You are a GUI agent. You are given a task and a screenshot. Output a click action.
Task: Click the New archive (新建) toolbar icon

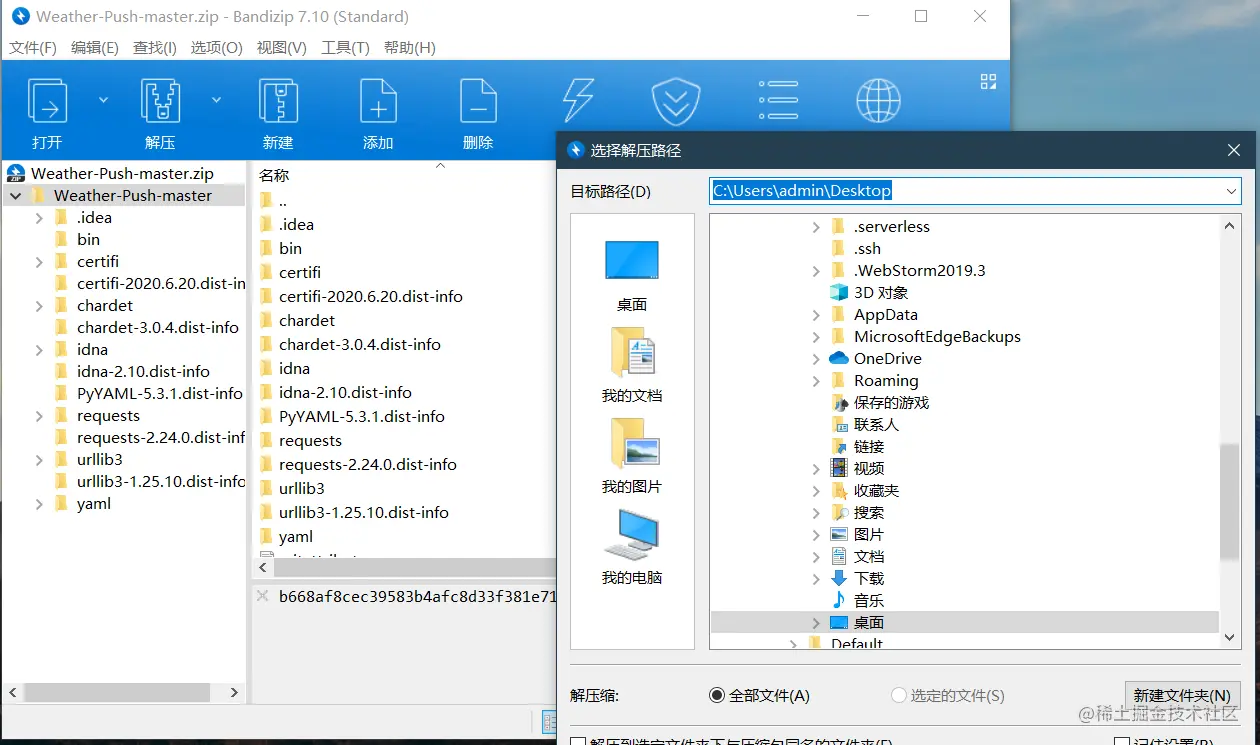coord(278,101)
